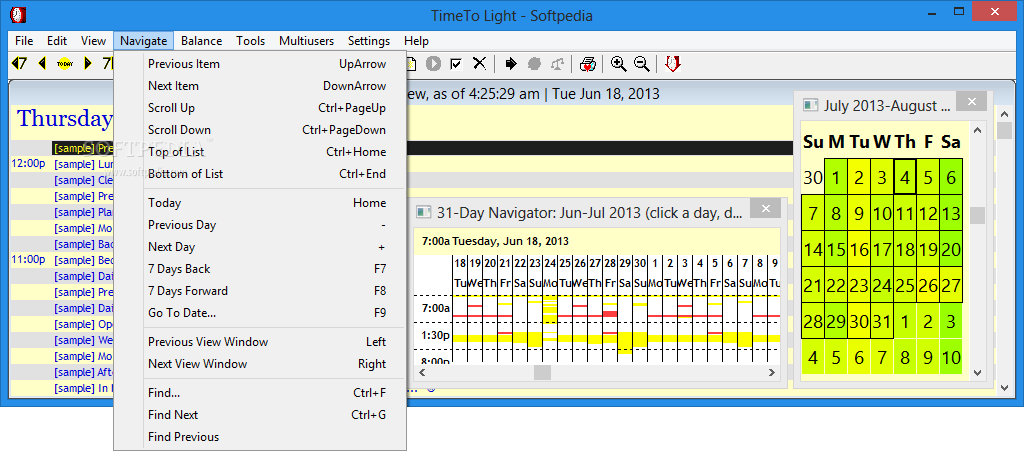Image resolution: width=1024 pixels, height=451 pixels.
Task: Click the main view scrollbar up arrow
Action: click(1004, 112)
